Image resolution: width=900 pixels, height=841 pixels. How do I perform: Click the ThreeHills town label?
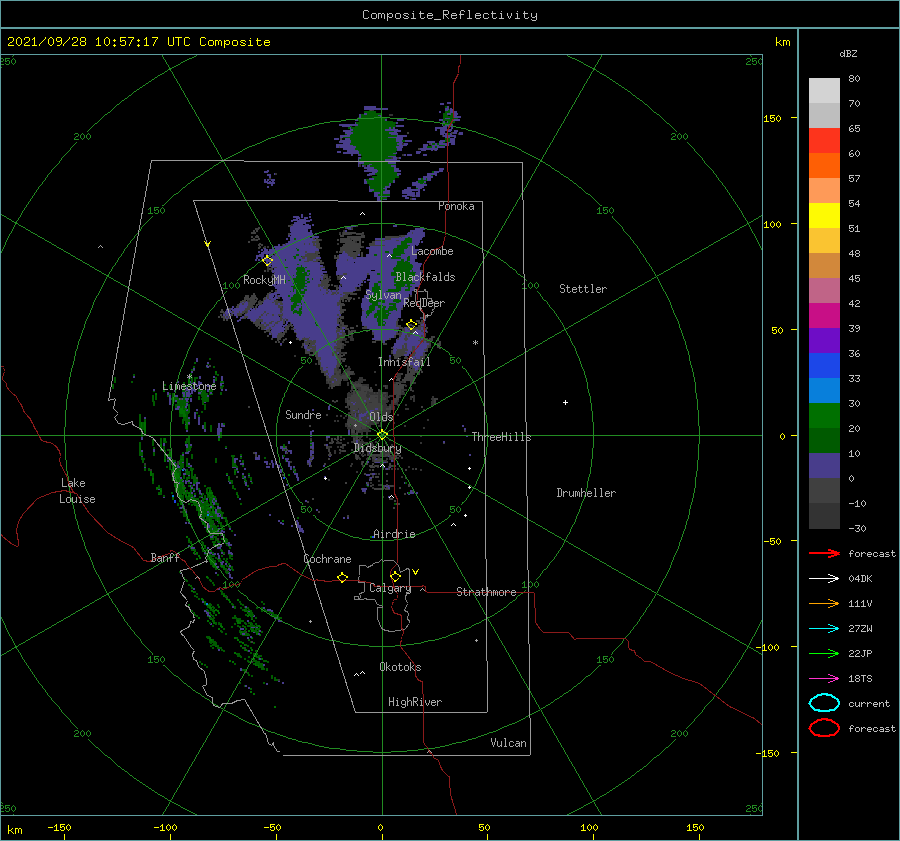click(x=501, y=437)
